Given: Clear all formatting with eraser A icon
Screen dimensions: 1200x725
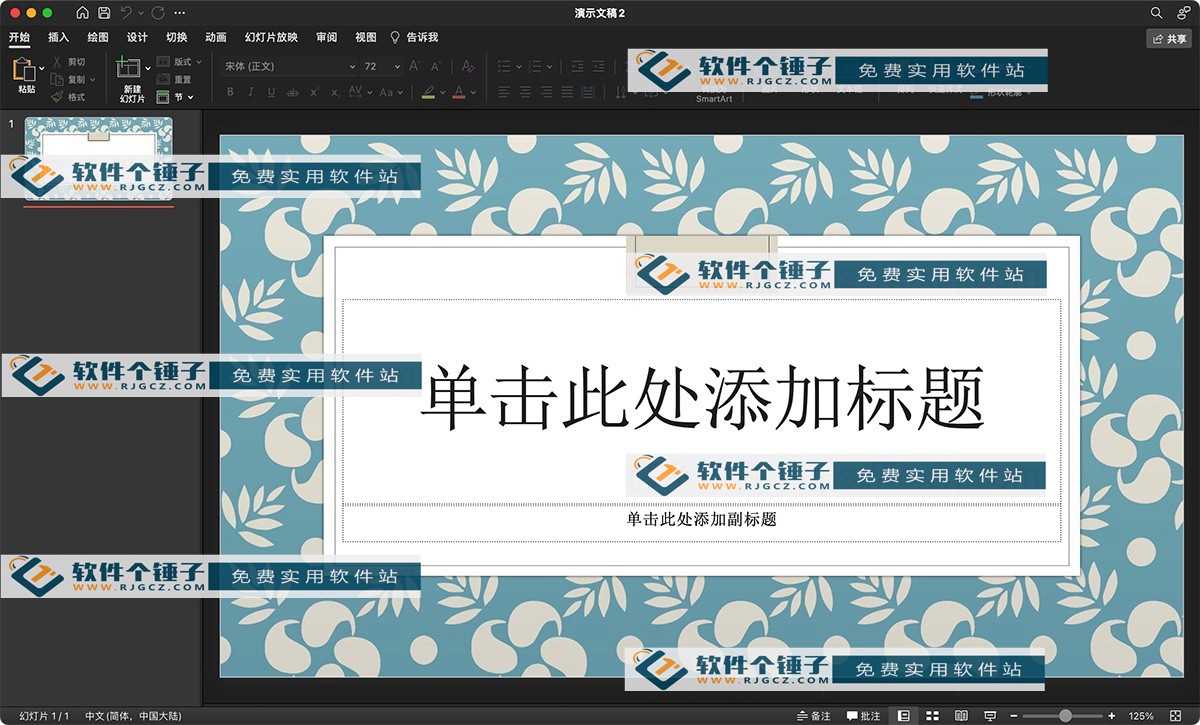Looking at the screenshot, I should click(x=467, y=66).
